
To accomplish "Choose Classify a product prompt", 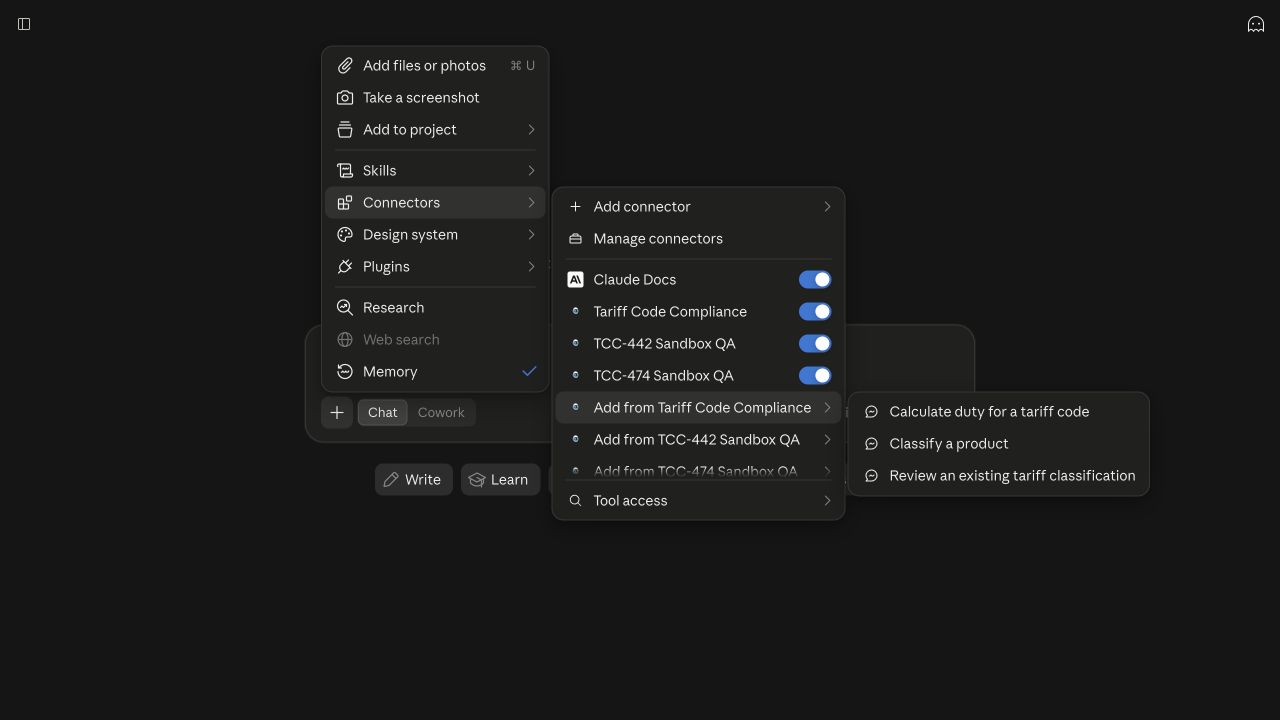I will 999,444.
